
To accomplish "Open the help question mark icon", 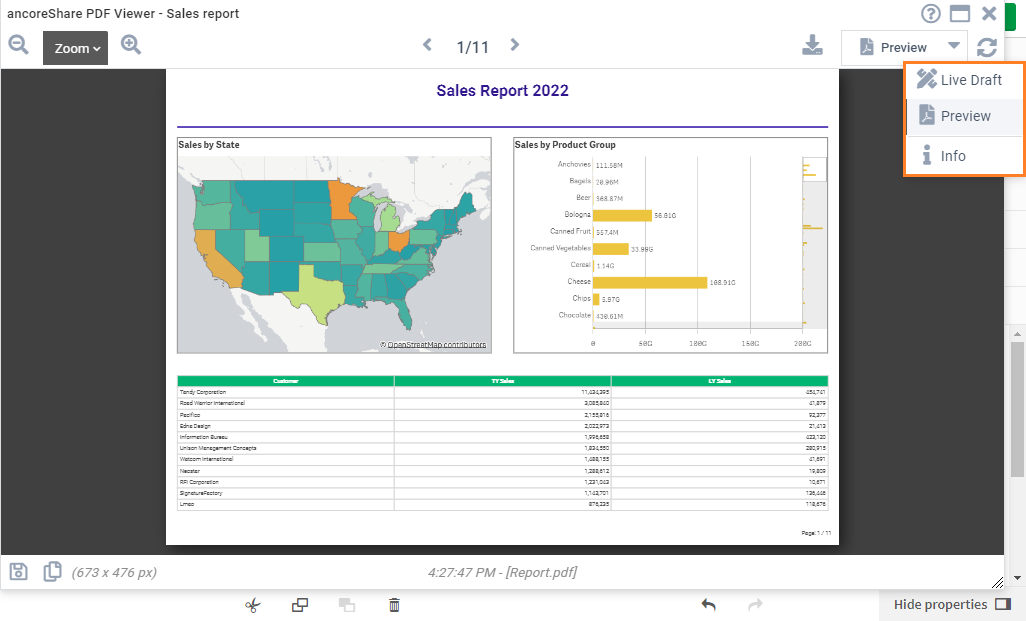I will coord(930,14).
